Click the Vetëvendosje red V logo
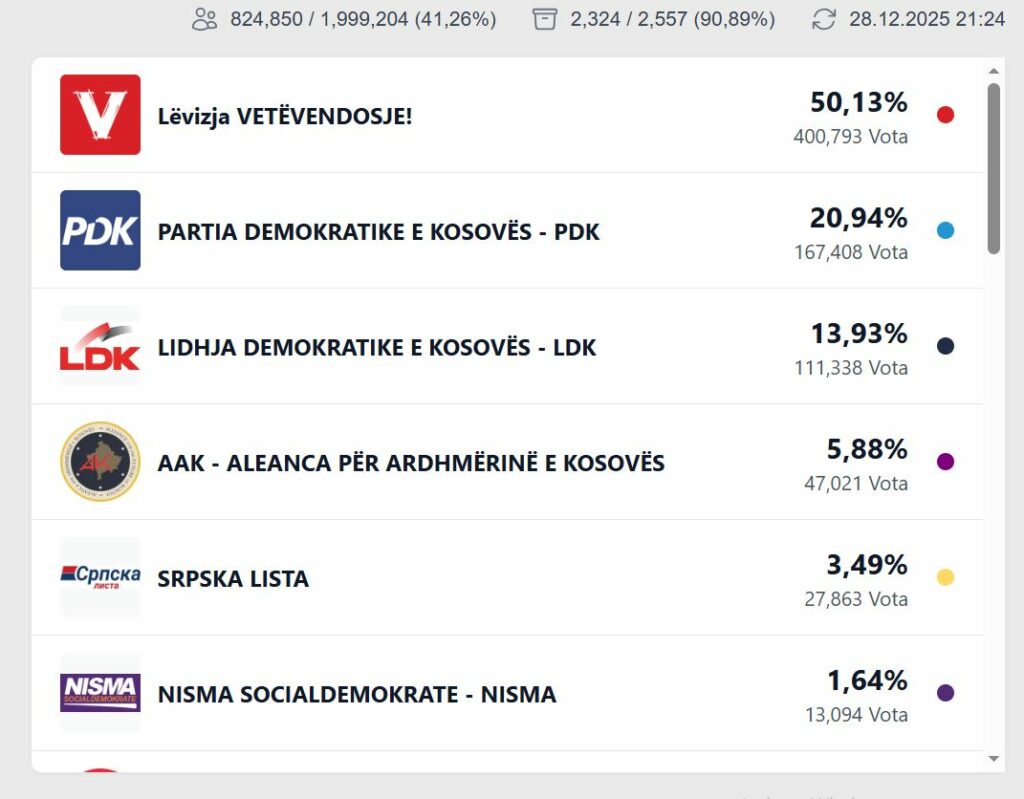 click(x=100, y=115)
